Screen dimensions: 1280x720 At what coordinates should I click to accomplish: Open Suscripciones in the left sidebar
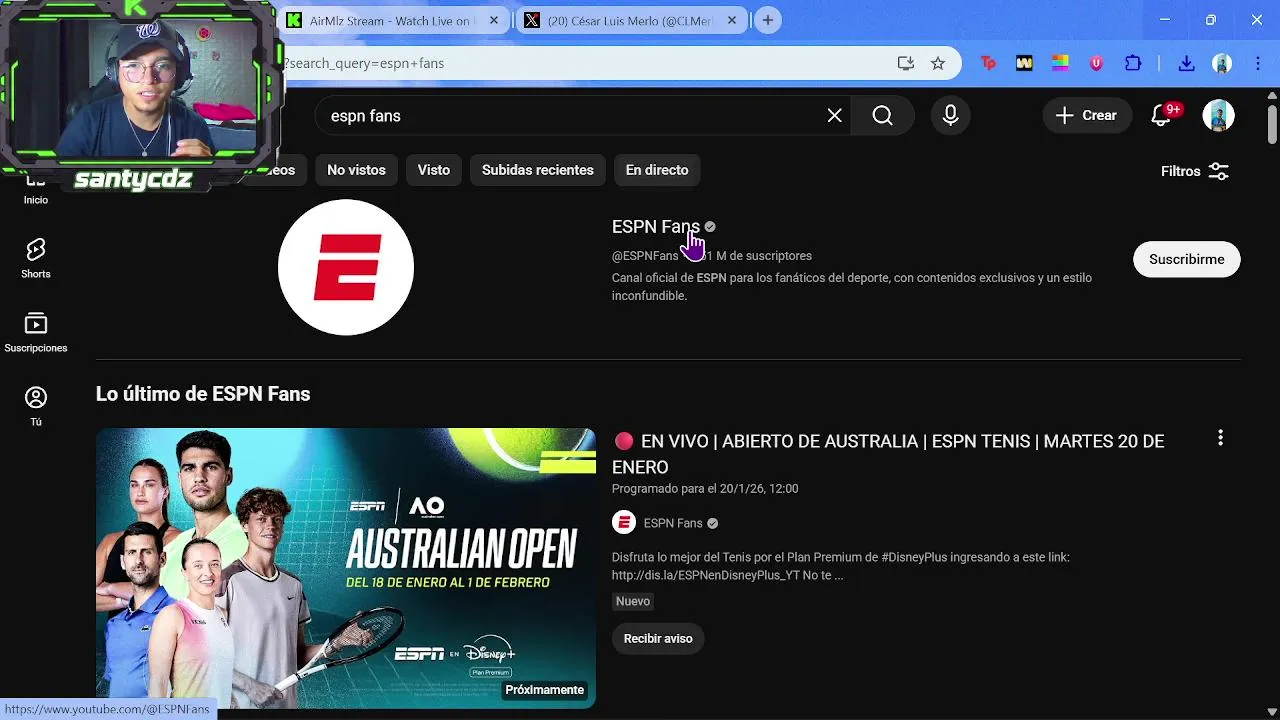36,333
